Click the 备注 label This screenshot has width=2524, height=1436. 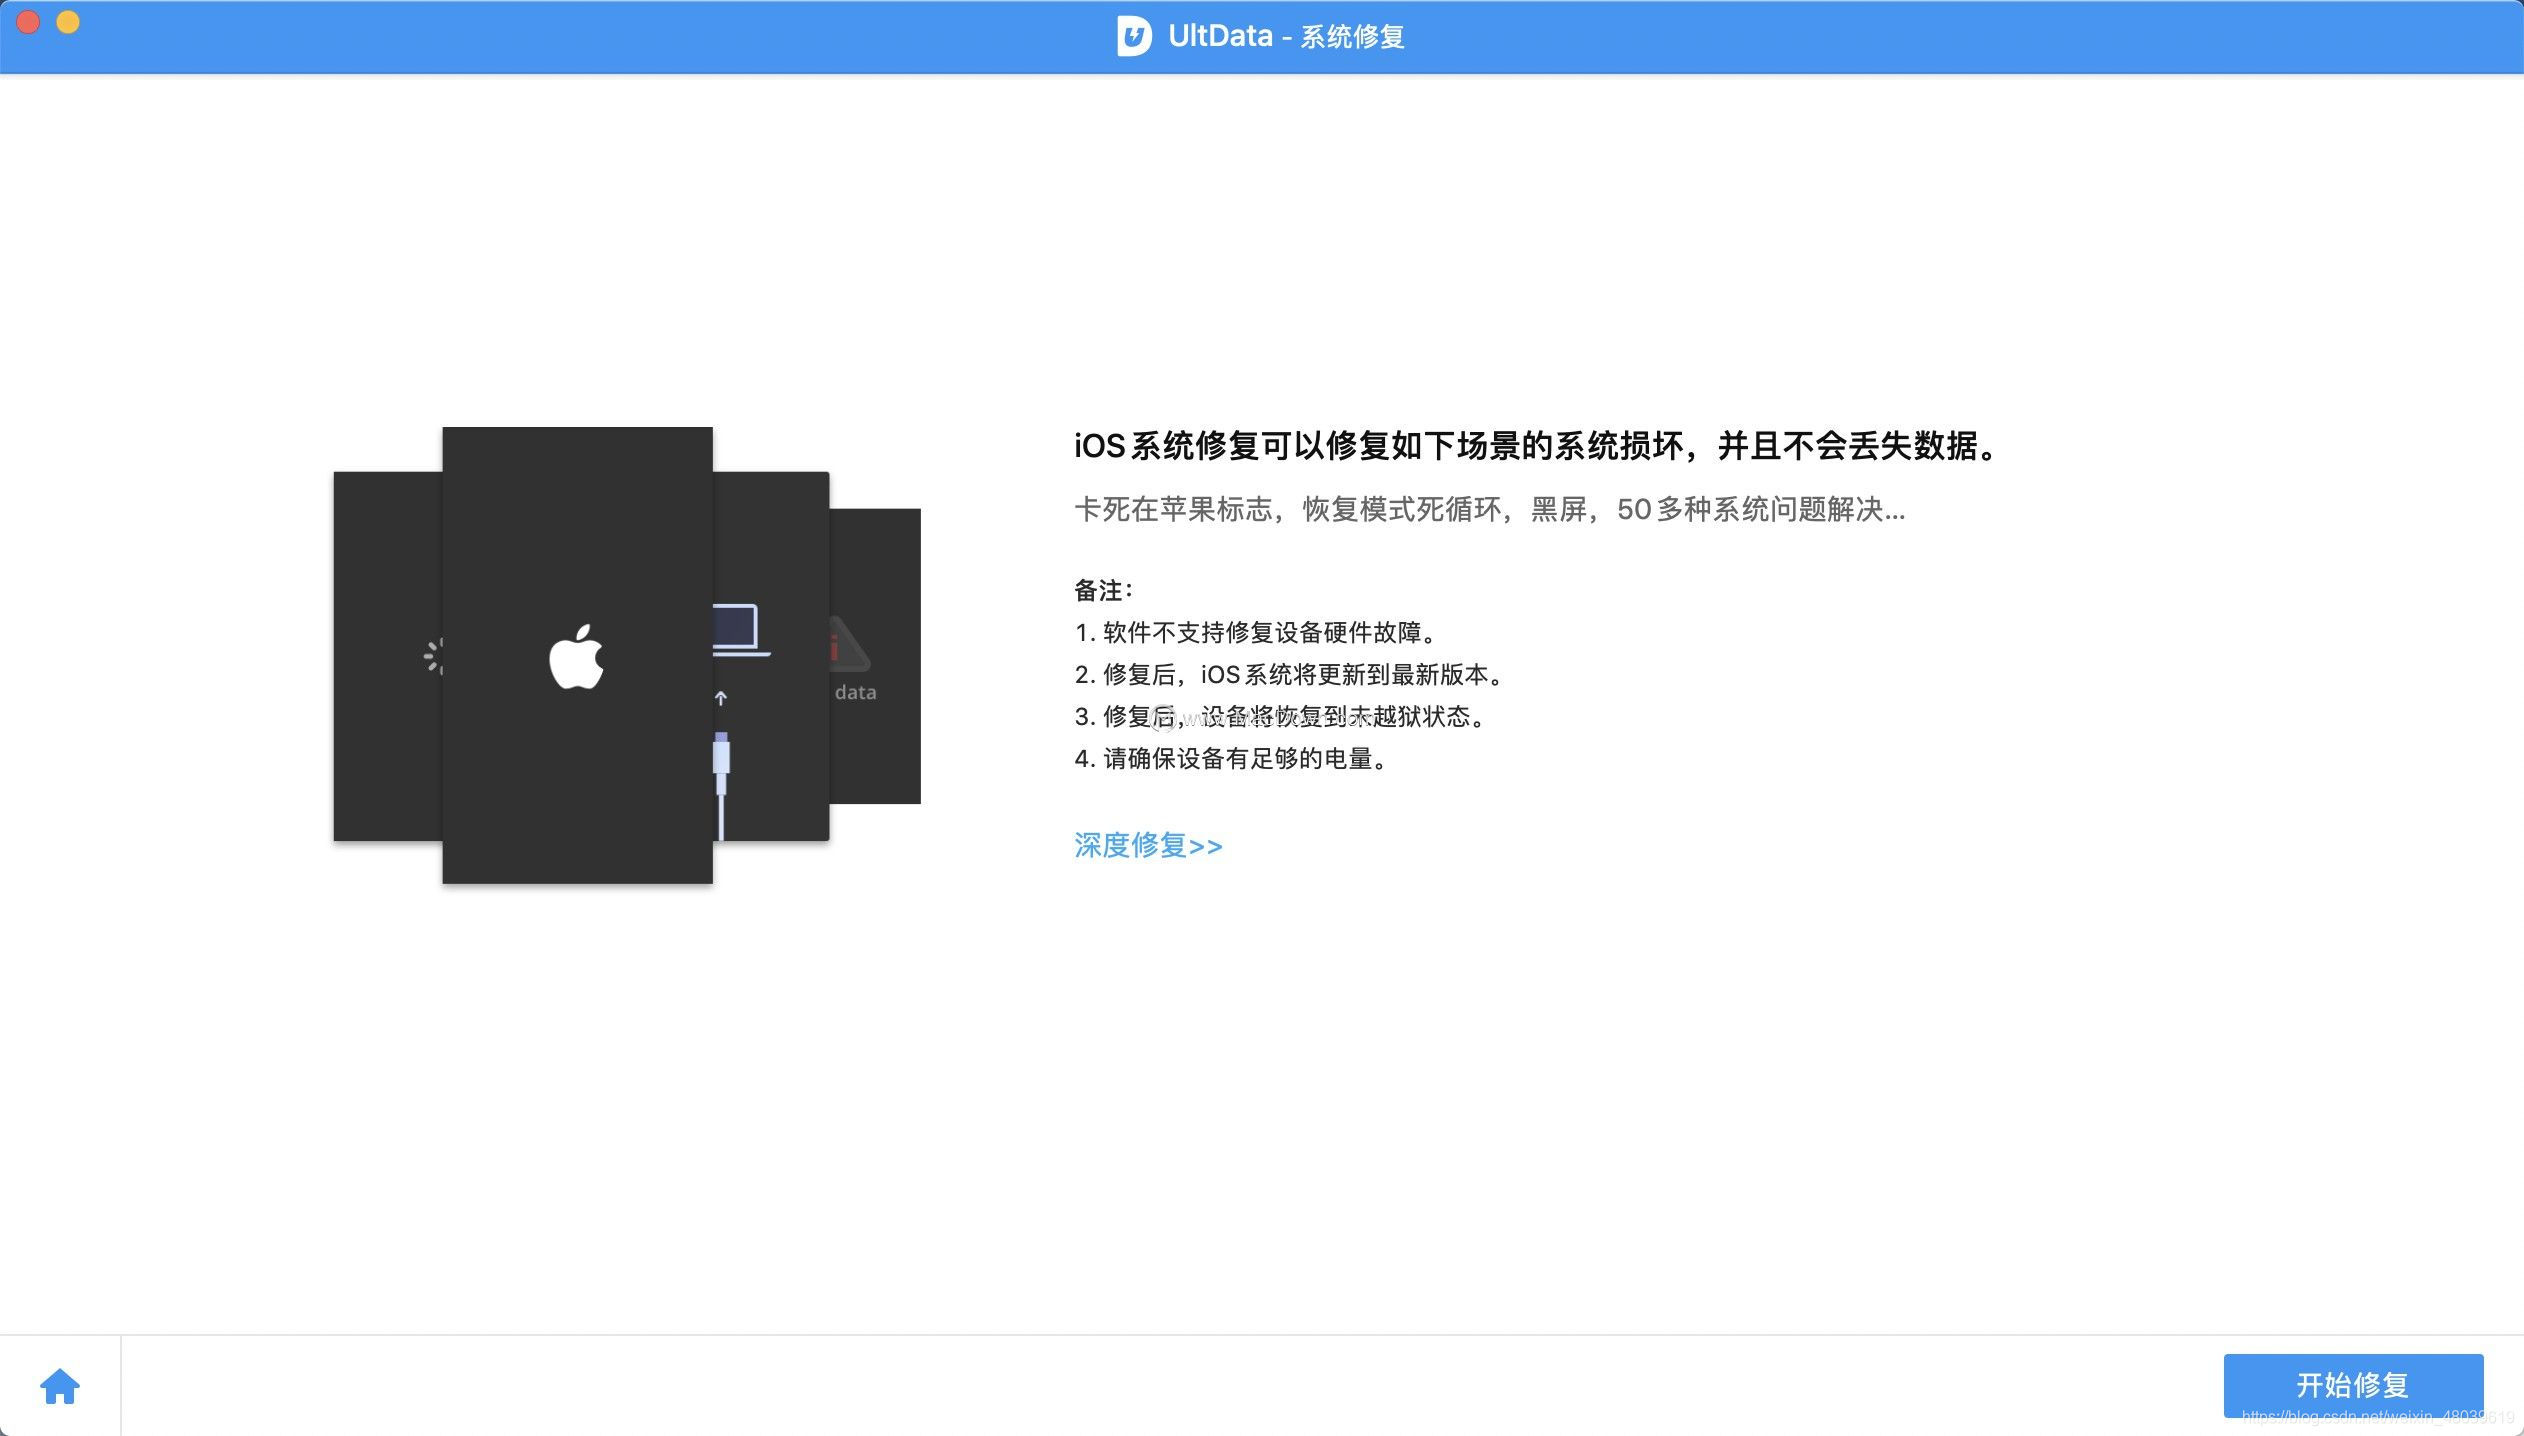1102,590
